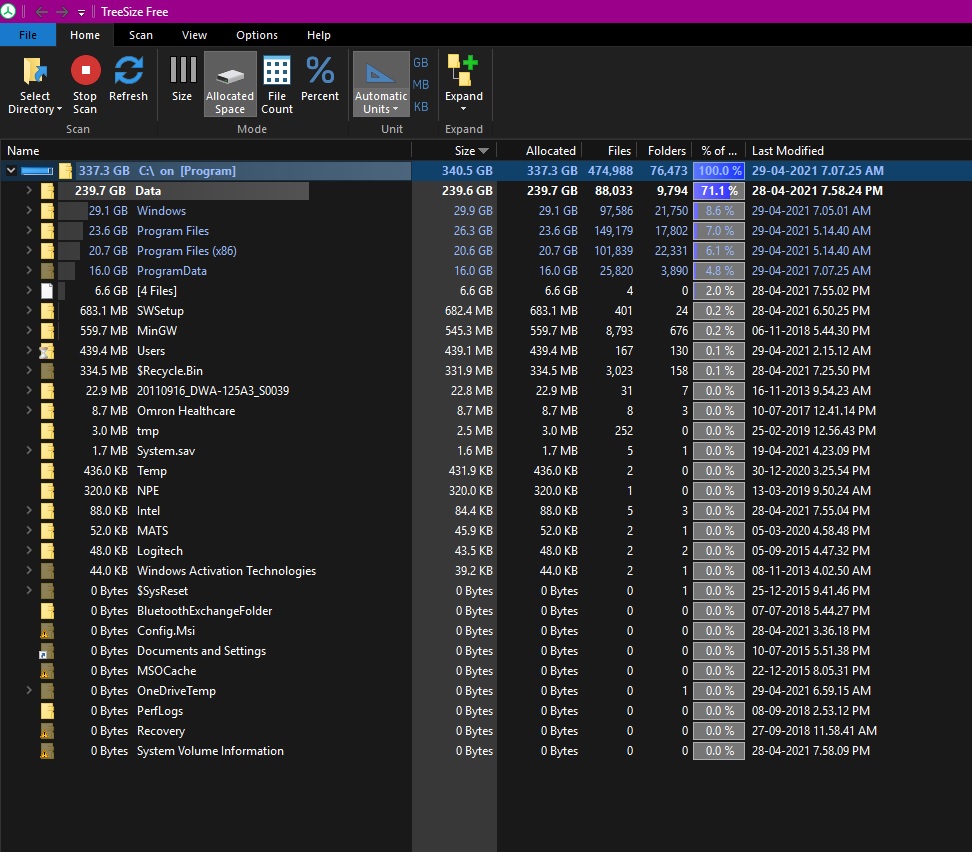Toggle GB unit option
The width and height of the screenshot is (972, 852).
pyautogui.click(x=421, y=63)
